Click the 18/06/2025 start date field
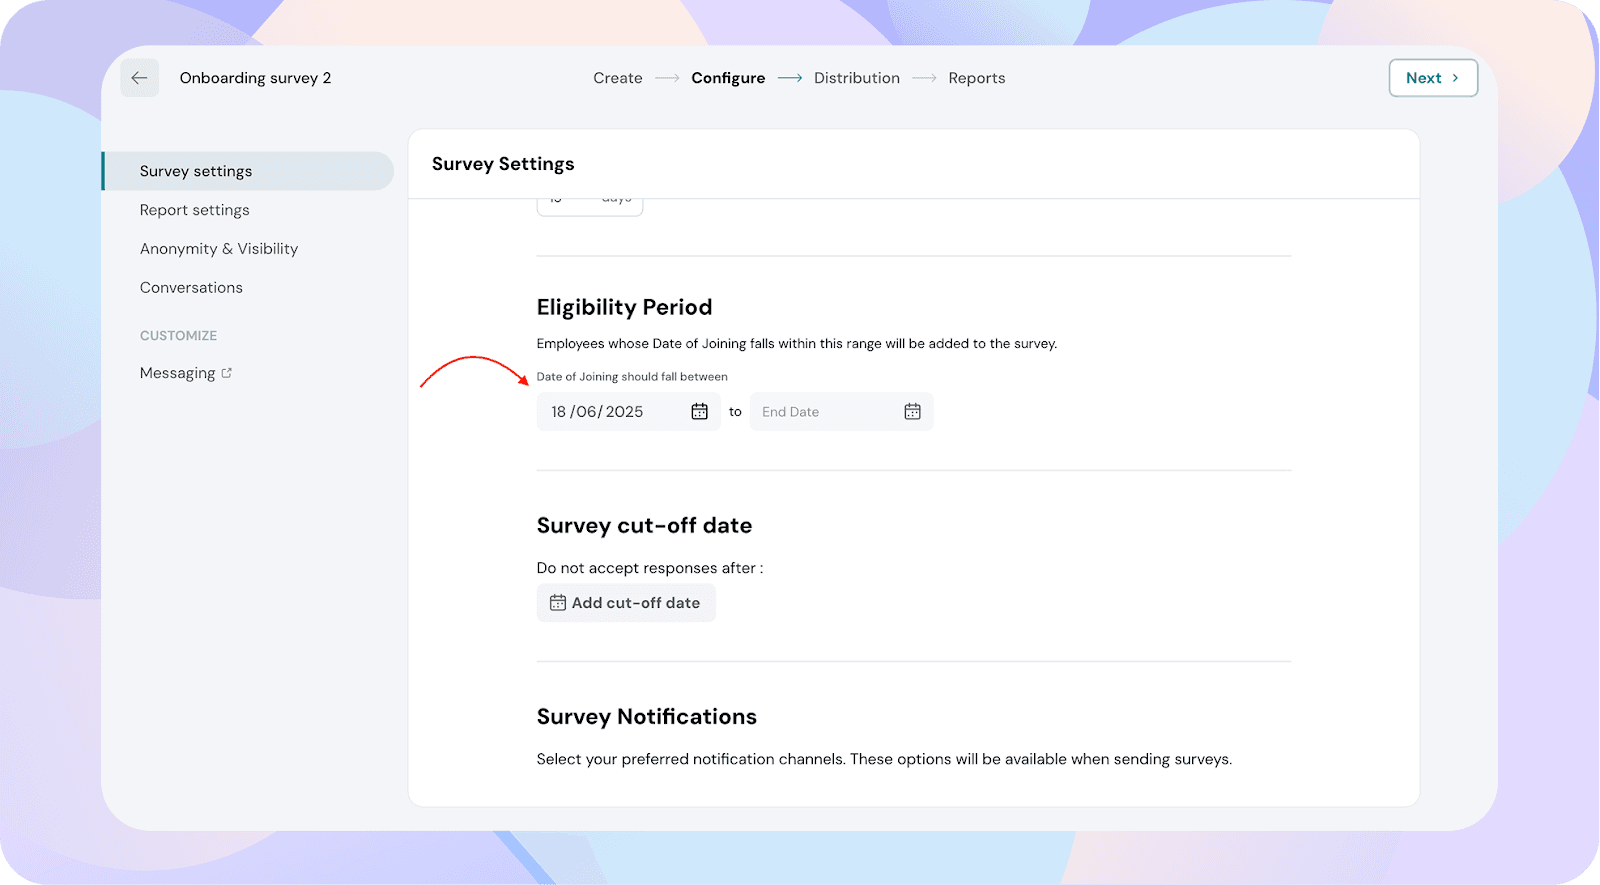This screenshot has width=1600, height=885. pyautogui.click(x=629, y=411)
